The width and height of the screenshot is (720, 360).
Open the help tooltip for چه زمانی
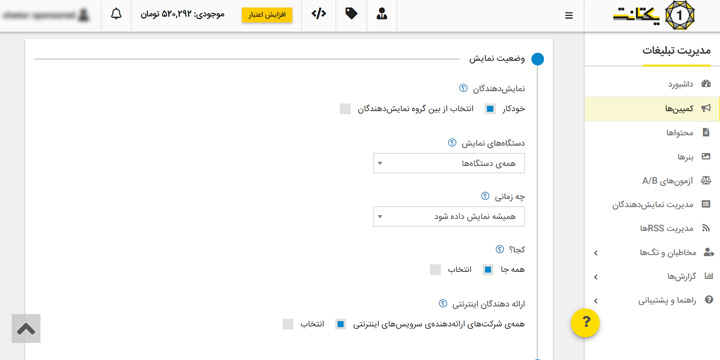pyautogui.click(x=485, y=196)
